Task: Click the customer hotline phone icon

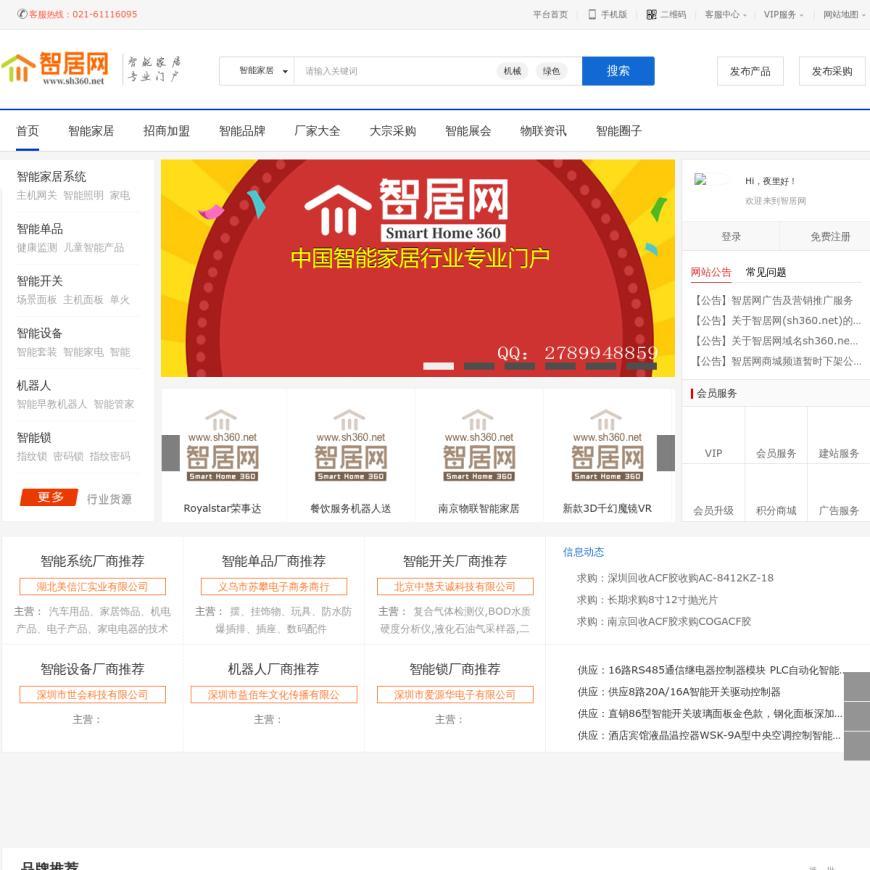Action: click(x=22, y=14)
